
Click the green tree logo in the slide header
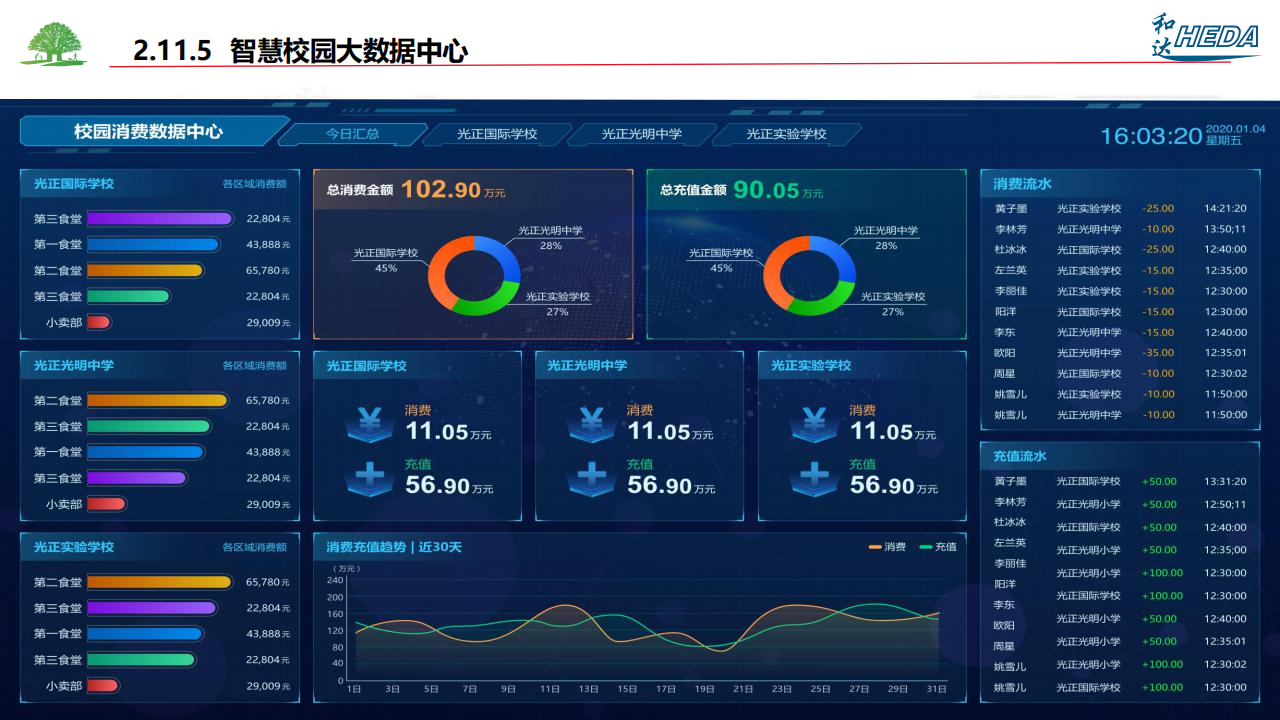(x=54, y=43)
